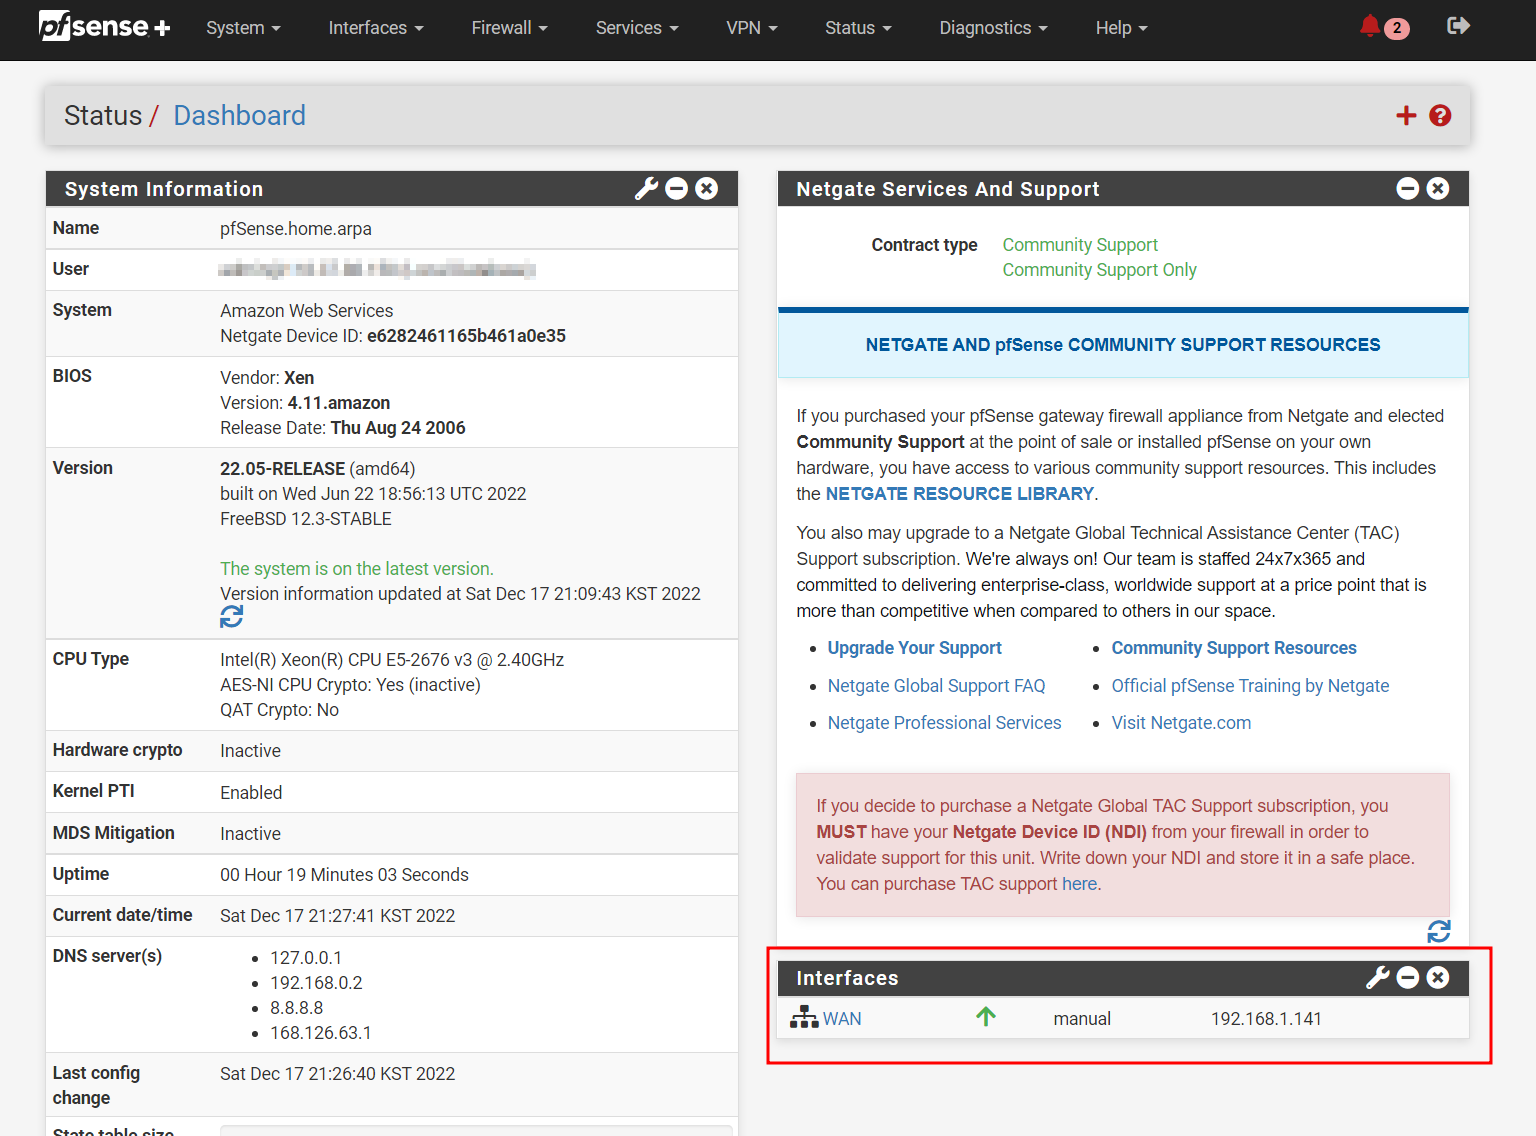Viewport: 1536px width, 1136px height.
Task: Open the Interfaces dropdown menu
Action: point(376,28)
